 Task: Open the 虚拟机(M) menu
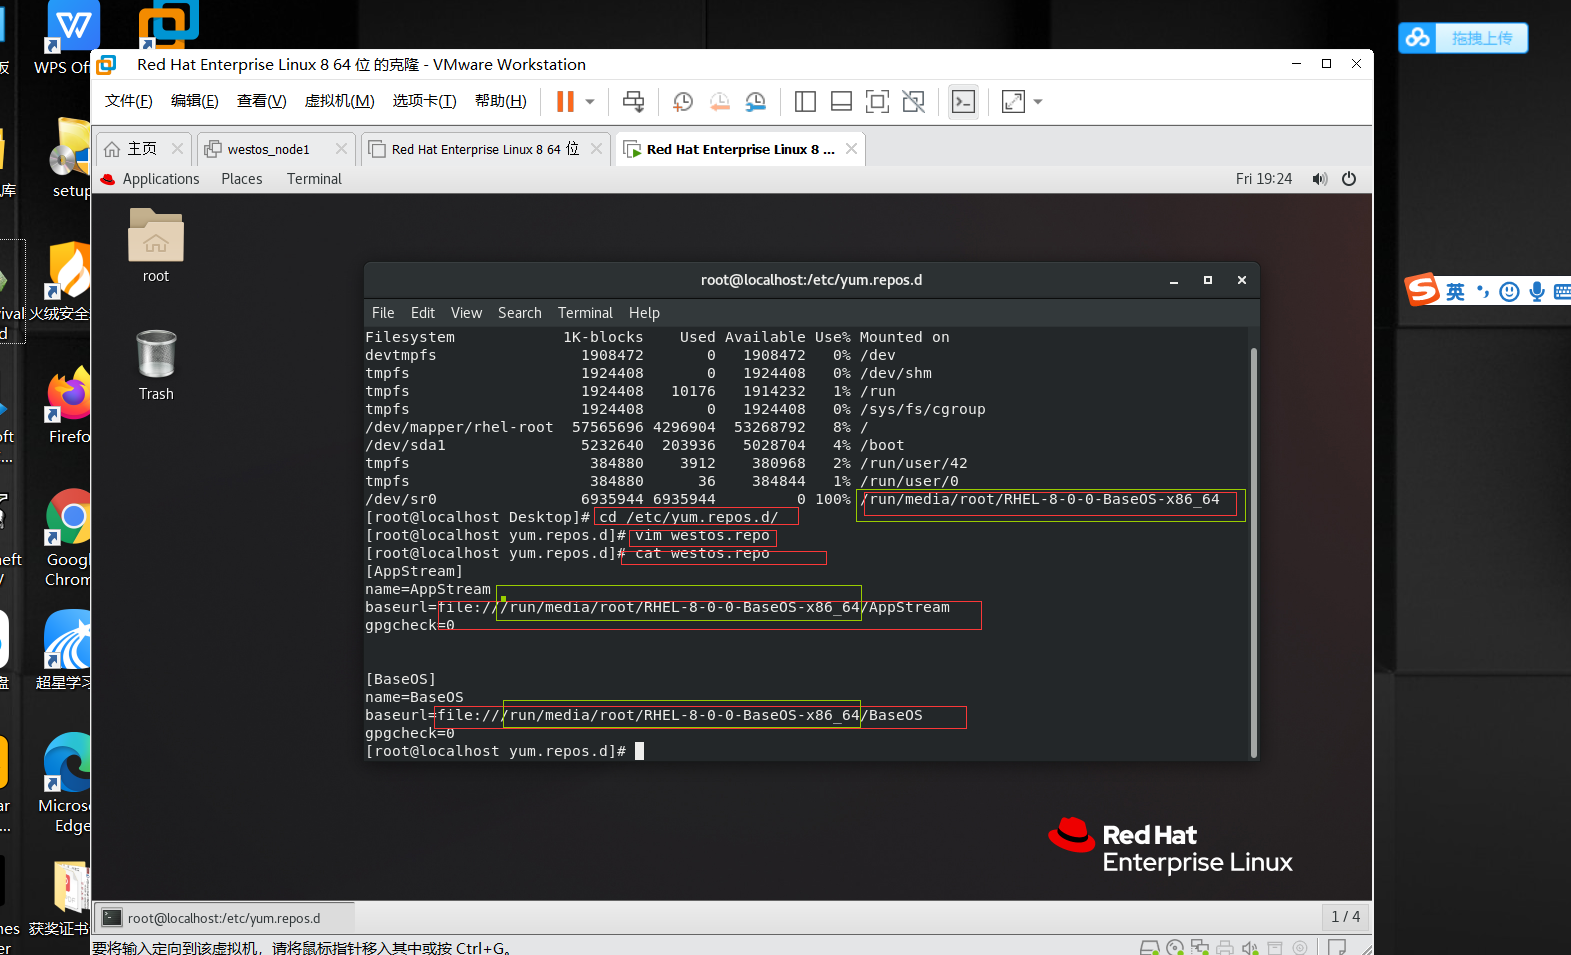tap(339, 101)
